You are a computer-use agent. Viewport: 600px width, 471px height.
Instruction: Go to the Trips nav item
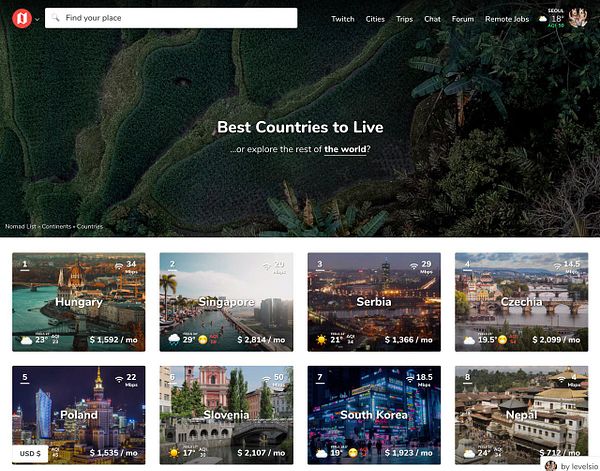point(404,19)
